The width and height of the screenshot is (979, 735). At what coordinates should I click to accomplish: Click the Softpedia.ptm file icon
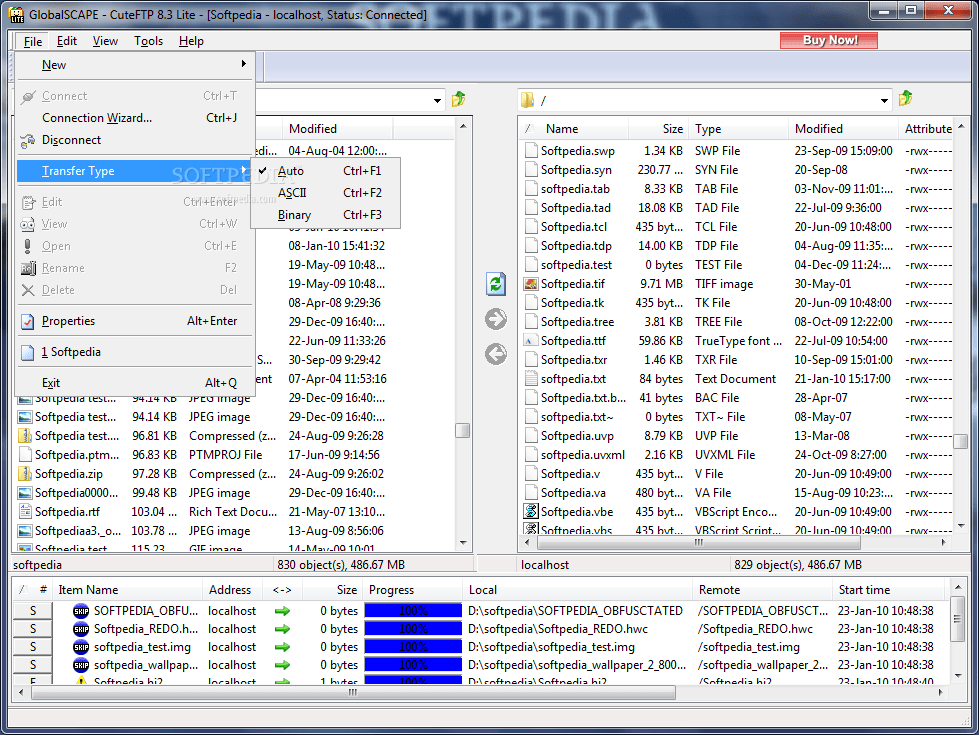tap(25, 455)
